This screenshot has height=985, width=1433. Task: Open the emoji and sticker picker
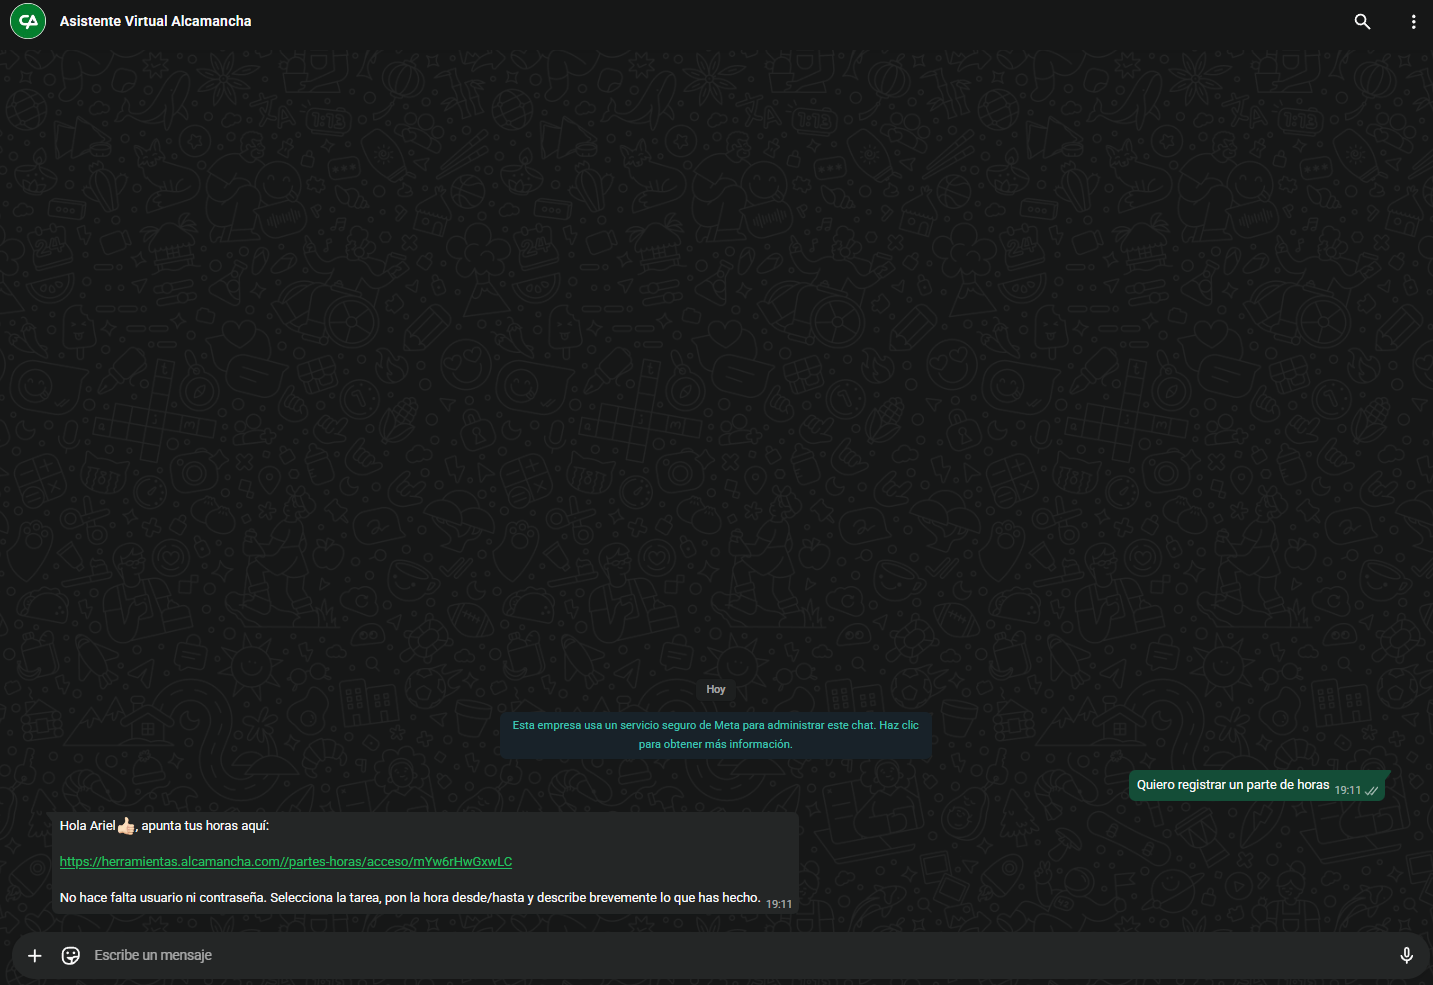[71, 956]
